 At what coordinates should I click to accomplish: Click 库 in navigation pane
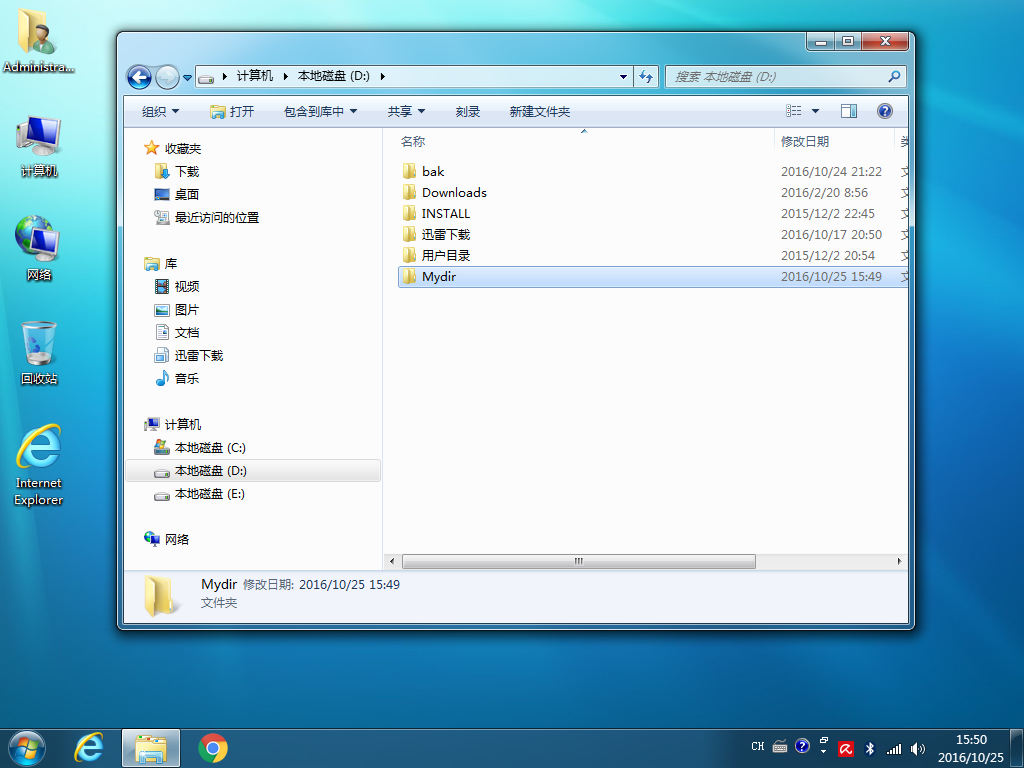click(x=170, y=263)
